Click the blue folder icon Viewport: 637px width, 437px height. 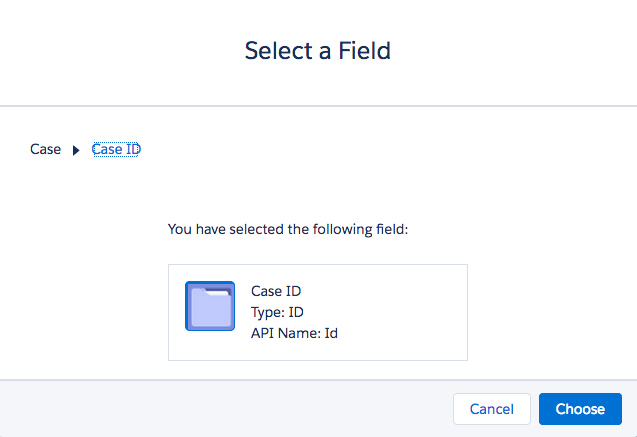[210, 306]
